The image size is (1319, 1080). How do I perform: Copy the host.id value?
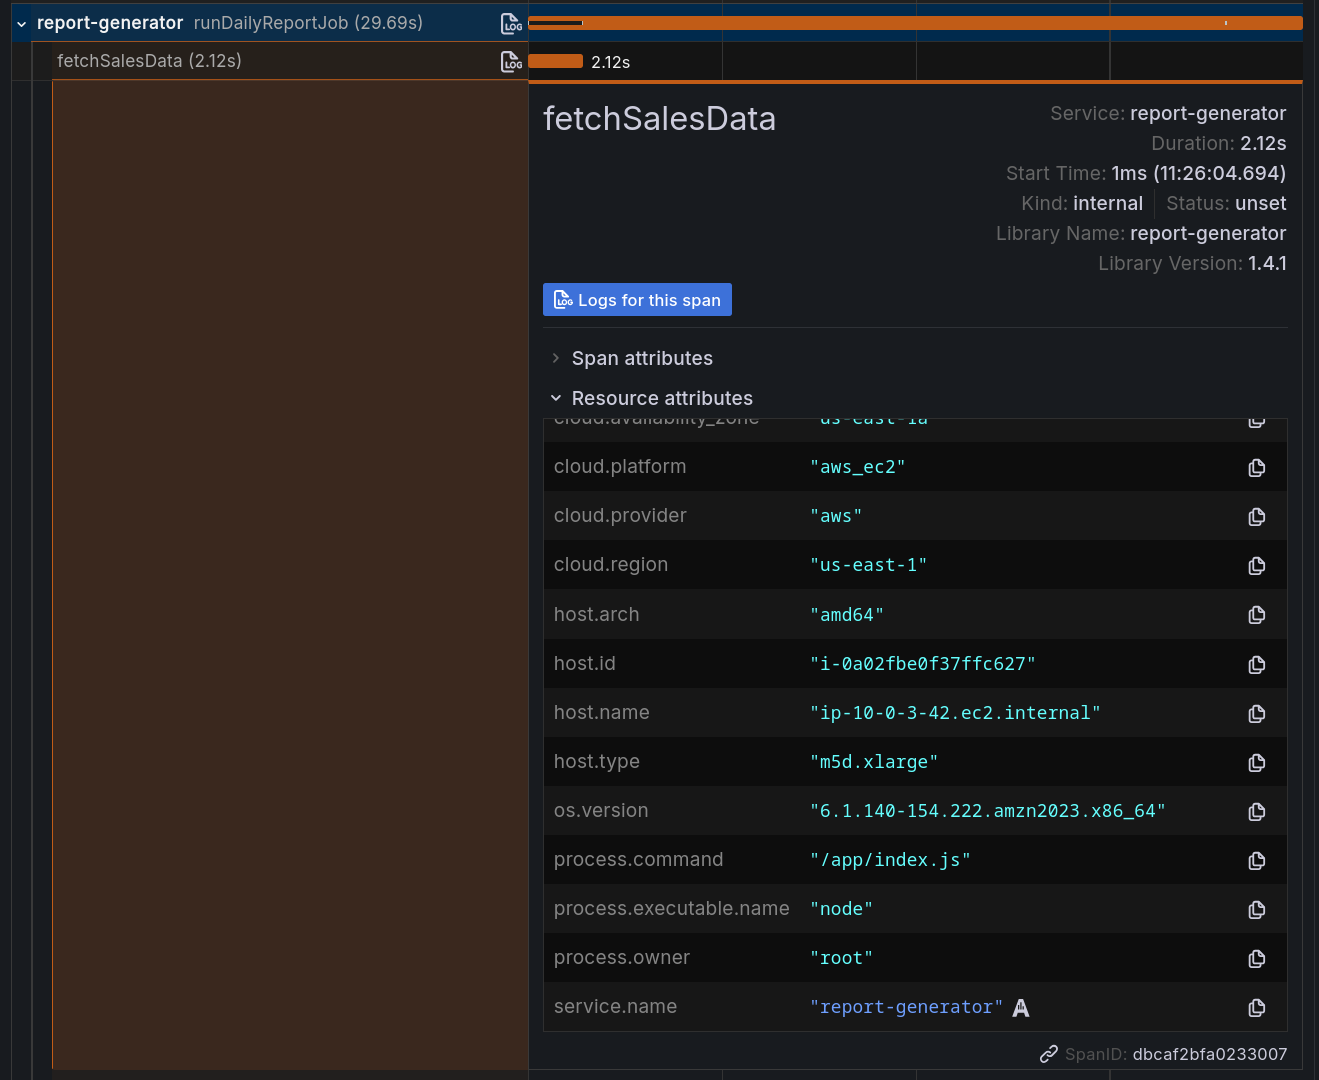1257,665
